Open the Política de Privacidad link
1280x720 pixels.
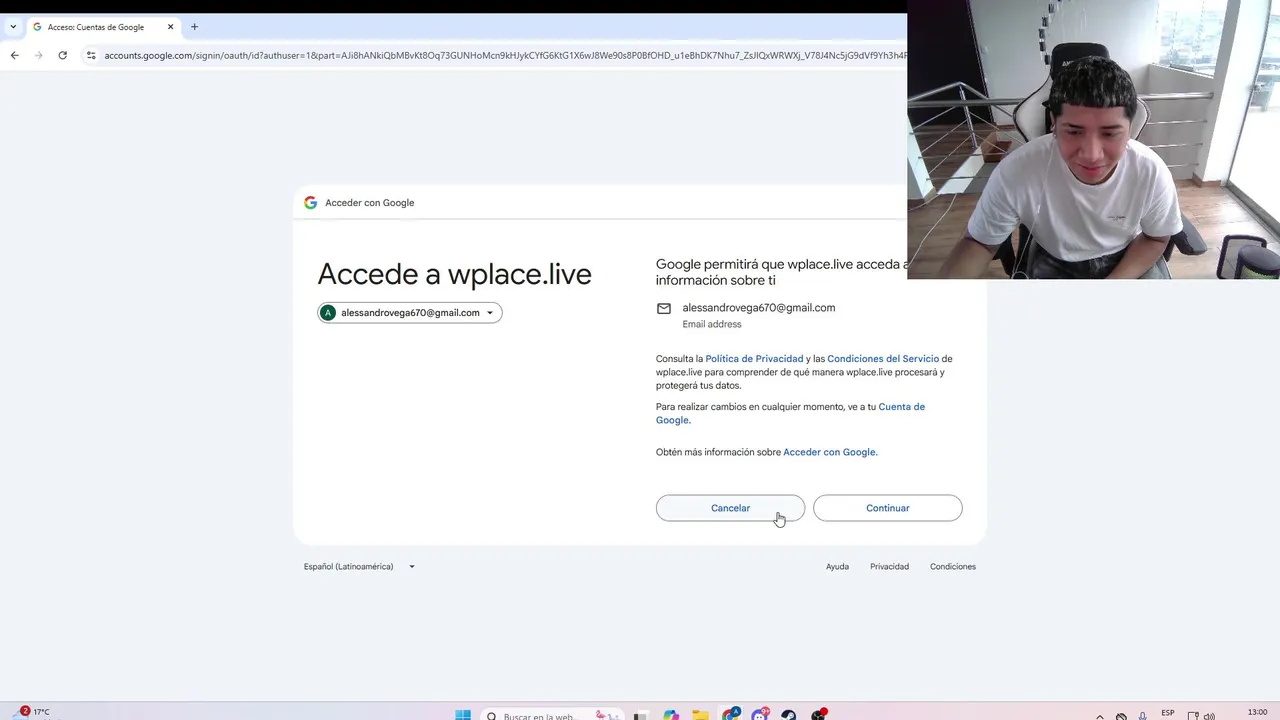click(754, 359)
